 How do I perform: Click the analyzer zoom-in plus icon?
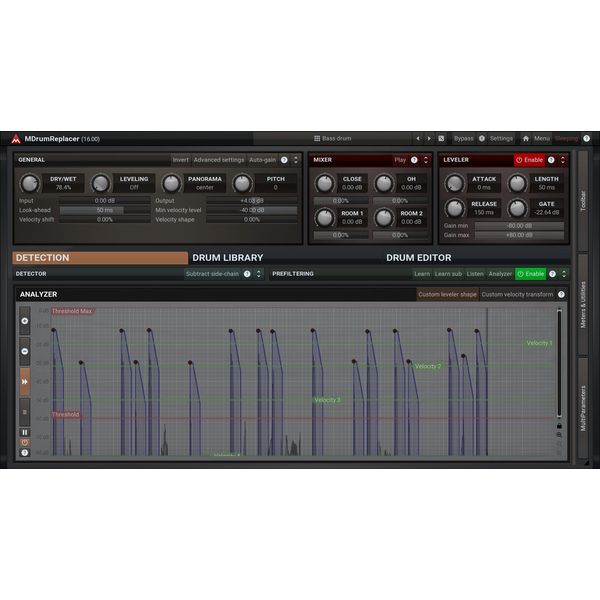point(25,321)
